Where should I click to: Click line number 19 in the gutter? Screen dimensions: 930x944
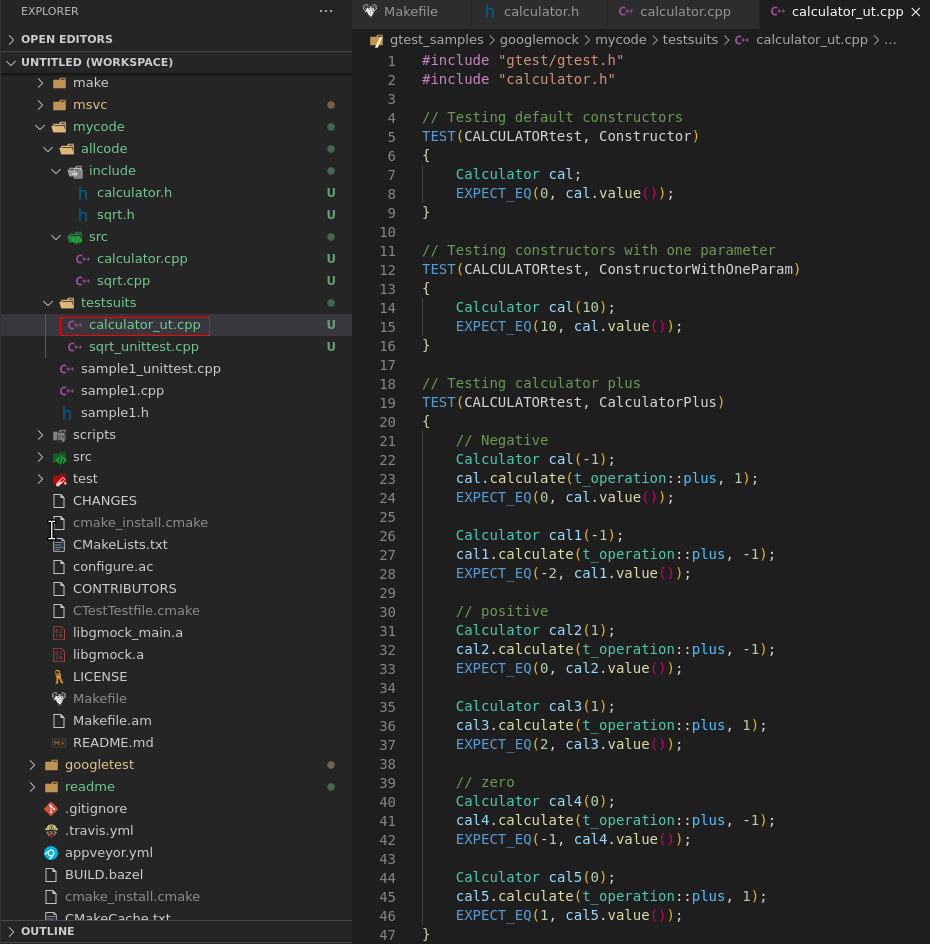coord(388,403)
